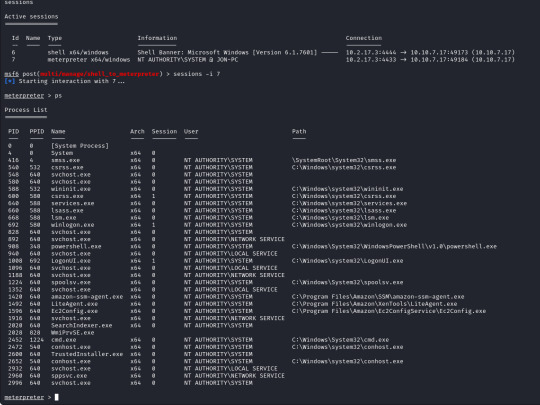
Task: Click the User column header
Action: tap(191, 131)
